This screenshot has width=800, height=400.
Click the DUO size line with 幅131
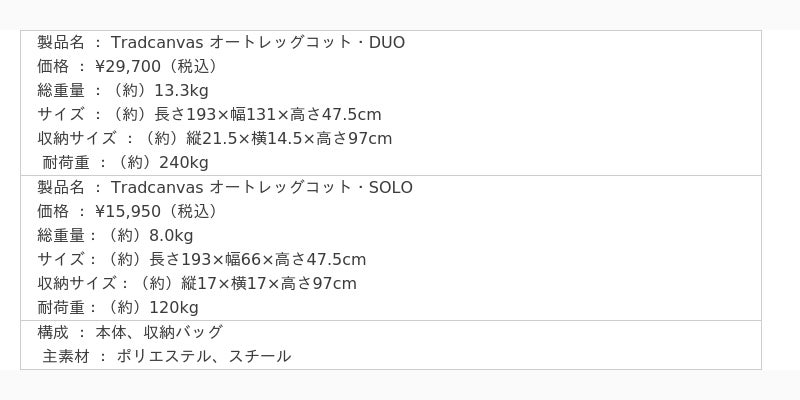coord(248,114)
